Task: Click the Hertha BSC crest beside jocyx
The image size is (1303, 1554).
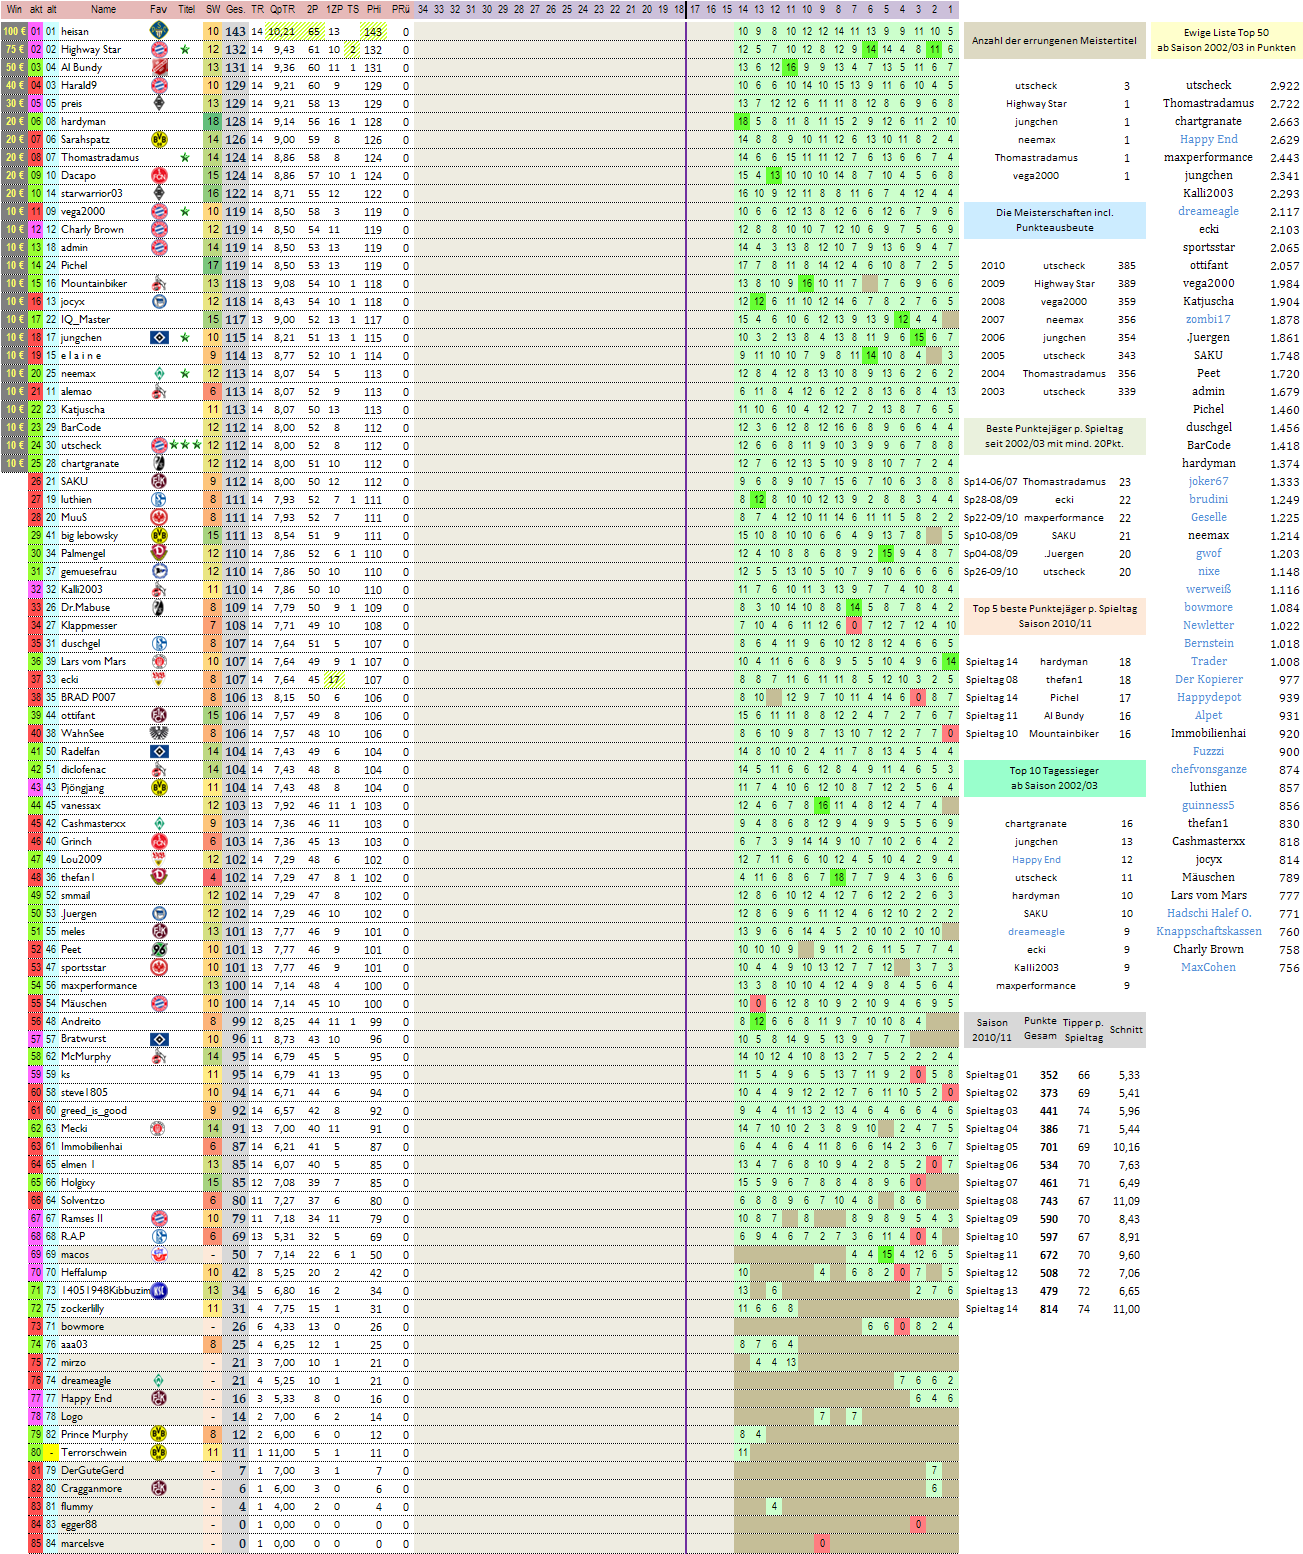Action: tap(158, 301)
